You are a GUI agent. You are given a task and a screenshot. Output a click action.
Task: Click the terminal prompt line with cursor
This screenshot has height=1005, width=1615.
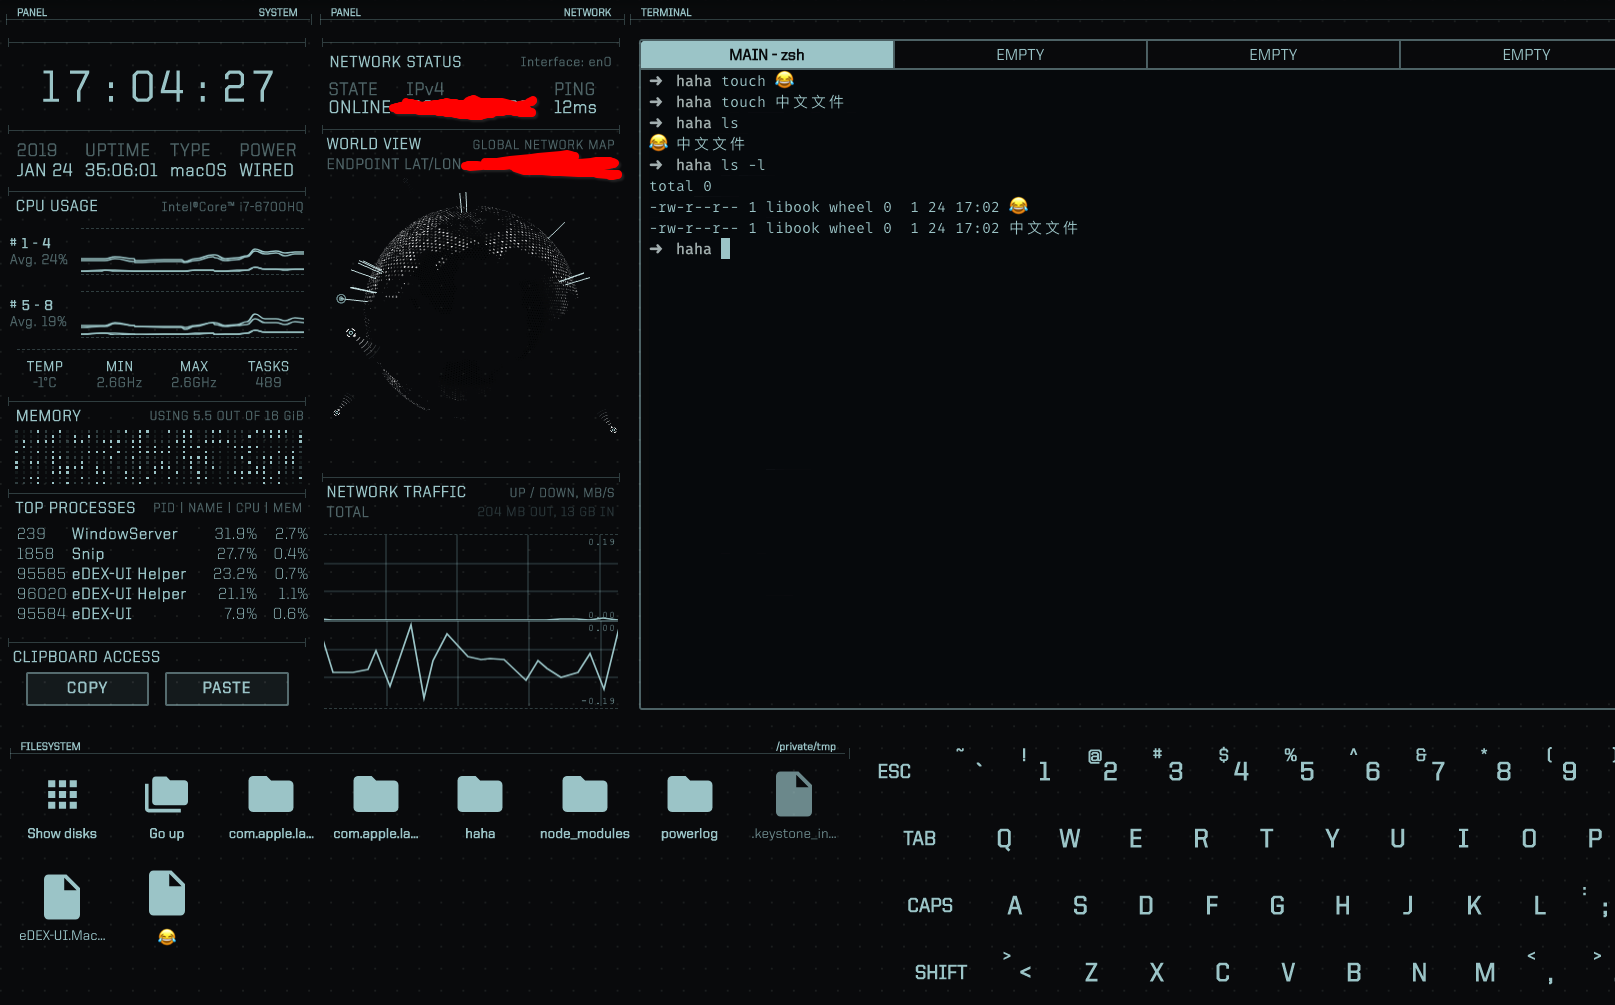(x=690, y=249)
